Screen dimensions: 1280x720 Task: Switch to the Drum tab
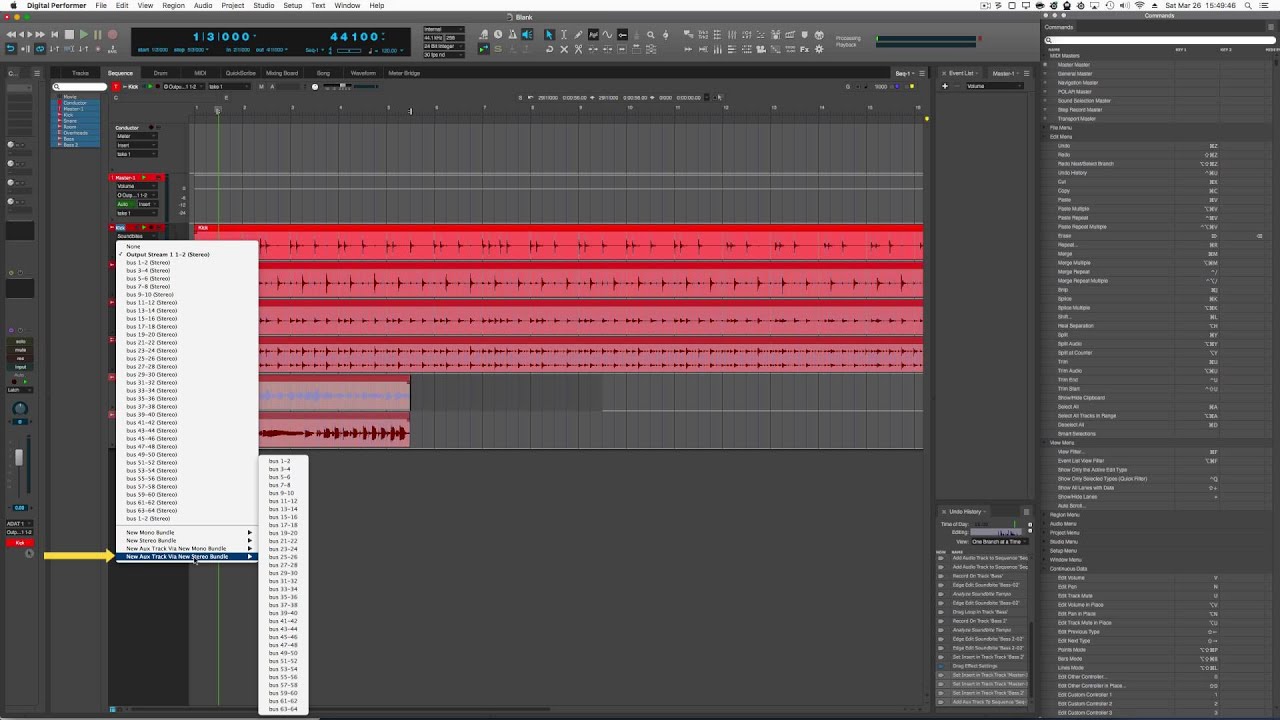coord(160,73)
